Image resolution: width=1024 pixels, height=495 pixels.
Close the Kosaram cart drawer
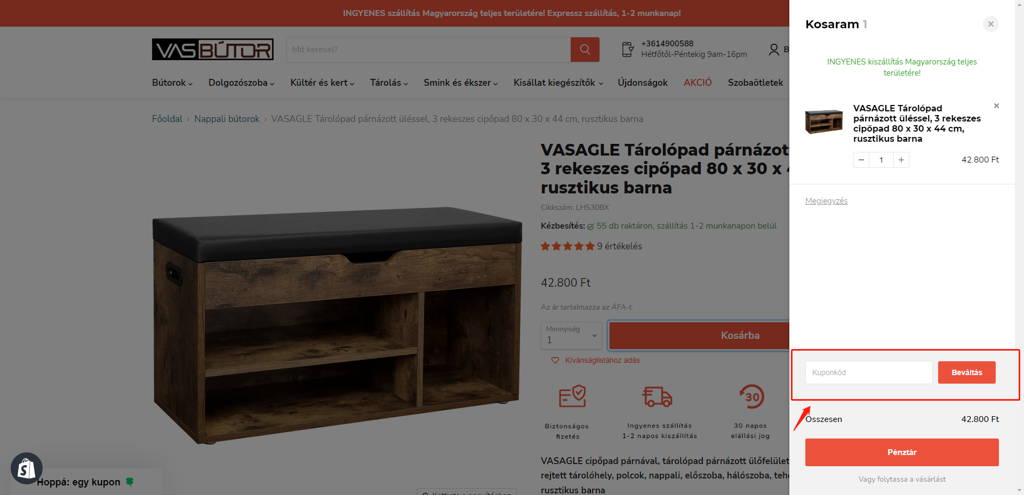(x=991, y=24)
